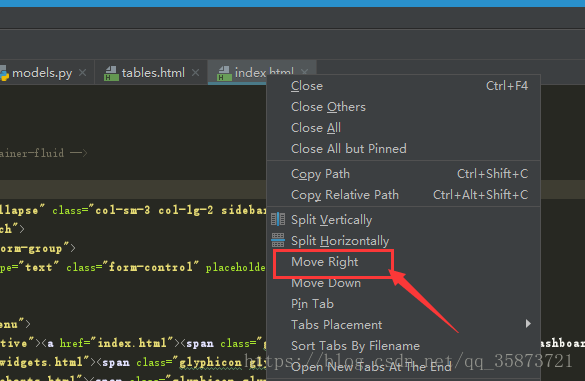The height and width of the screenshot is (381, 585).
Task: Close the index.html tab
Action: coord(304,71)
